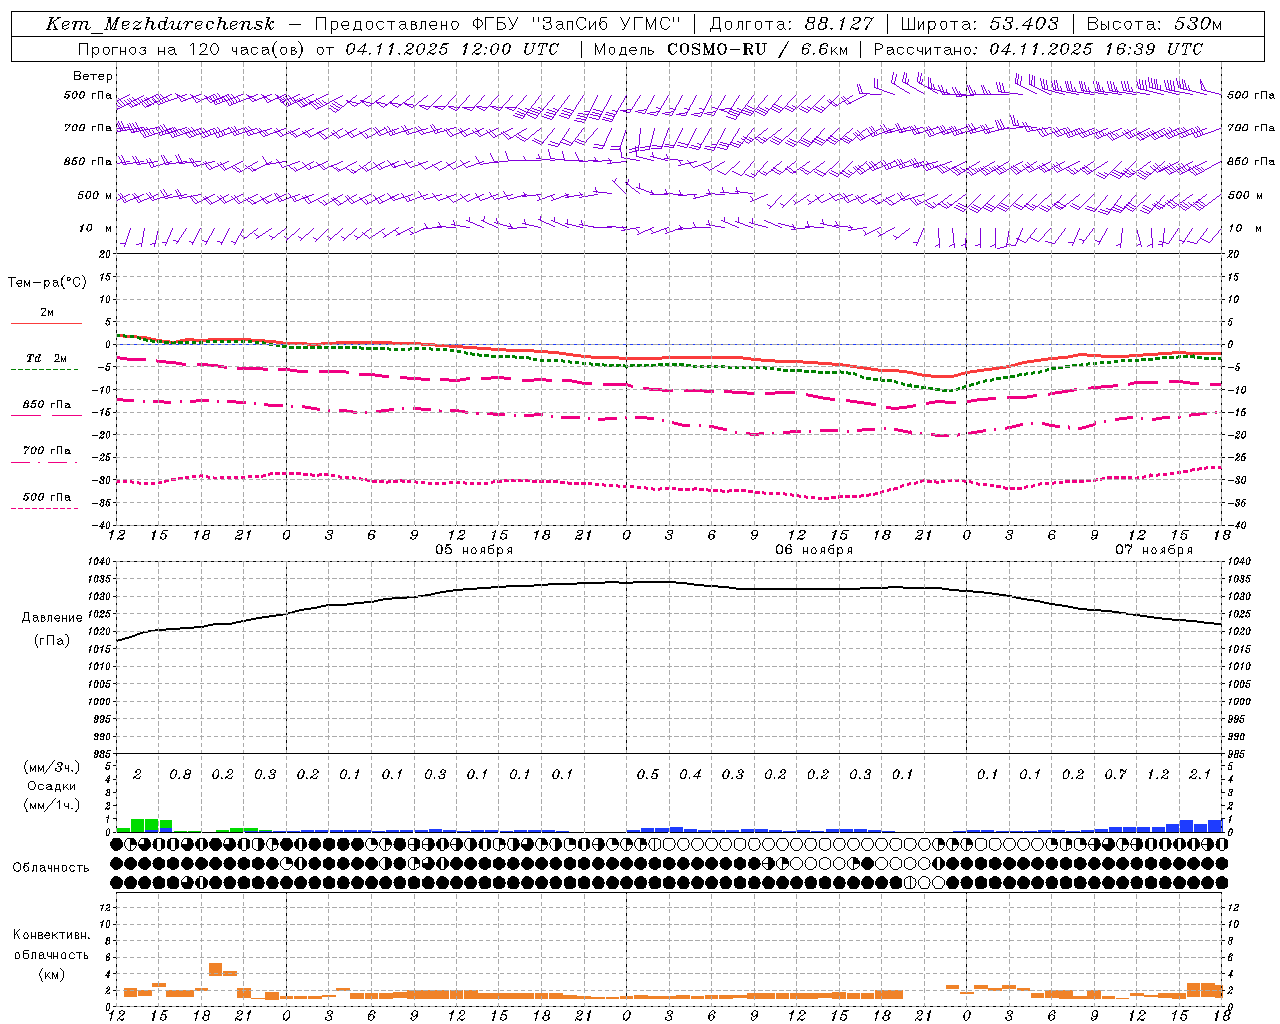Image resolution: width=1280 pixels, height=1024 pixels.
Task: Click the '700 гПа' temperature legend entry
Action: click(x=47, y=451)
